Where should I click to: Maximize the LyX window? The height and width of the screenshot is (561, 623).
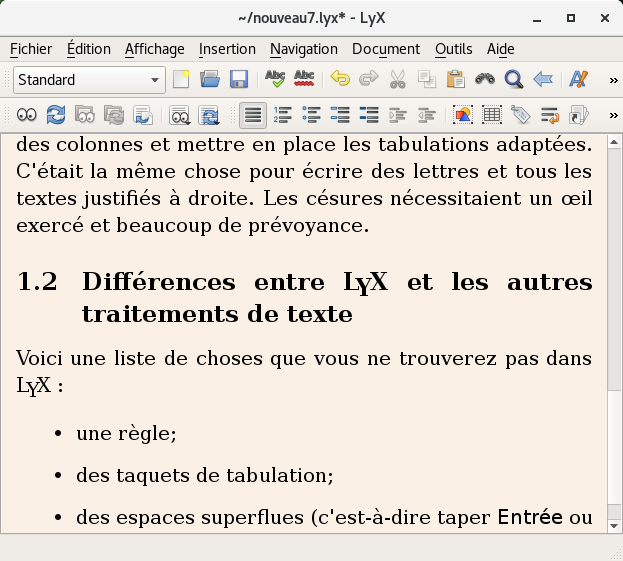point(571,18)
